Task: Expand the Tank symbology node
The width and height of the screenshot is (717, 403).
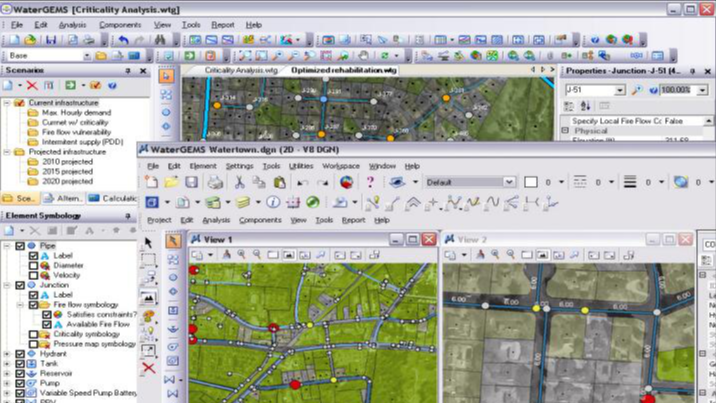Action: [x=7, y=364]
